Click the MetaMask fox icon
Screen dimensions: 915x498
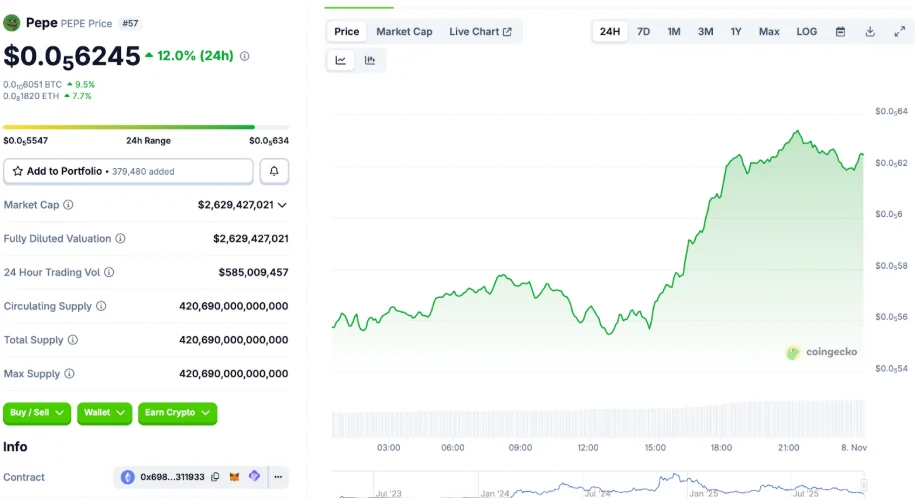point(234,477)
